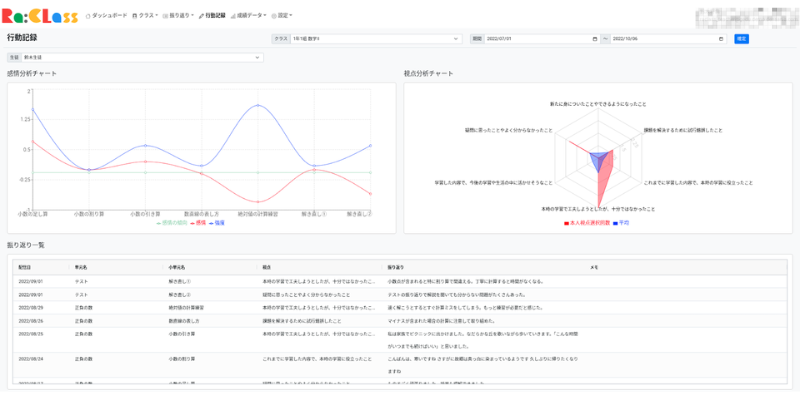Toggle the red 感情 legend series
The width and height of the screenshot is (800, 400).
coord(198,223)
